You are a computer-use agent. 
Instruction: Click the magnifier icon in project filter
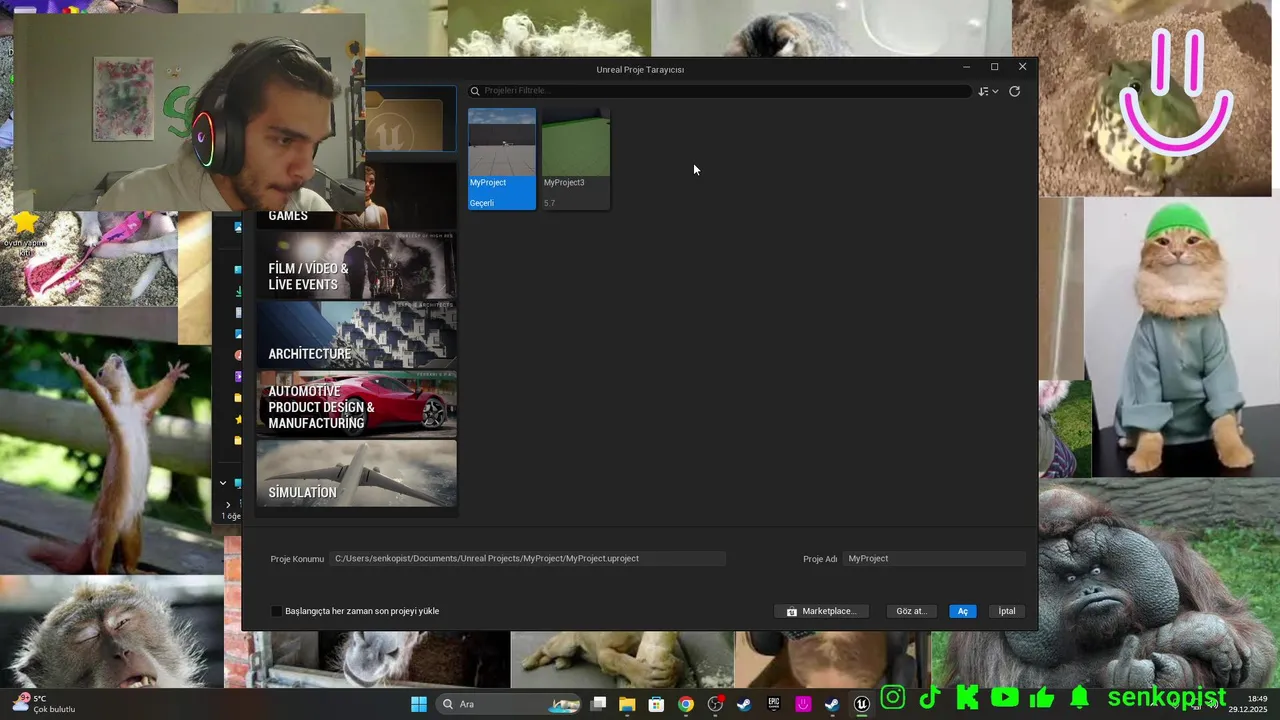click(x=476, y=91)
